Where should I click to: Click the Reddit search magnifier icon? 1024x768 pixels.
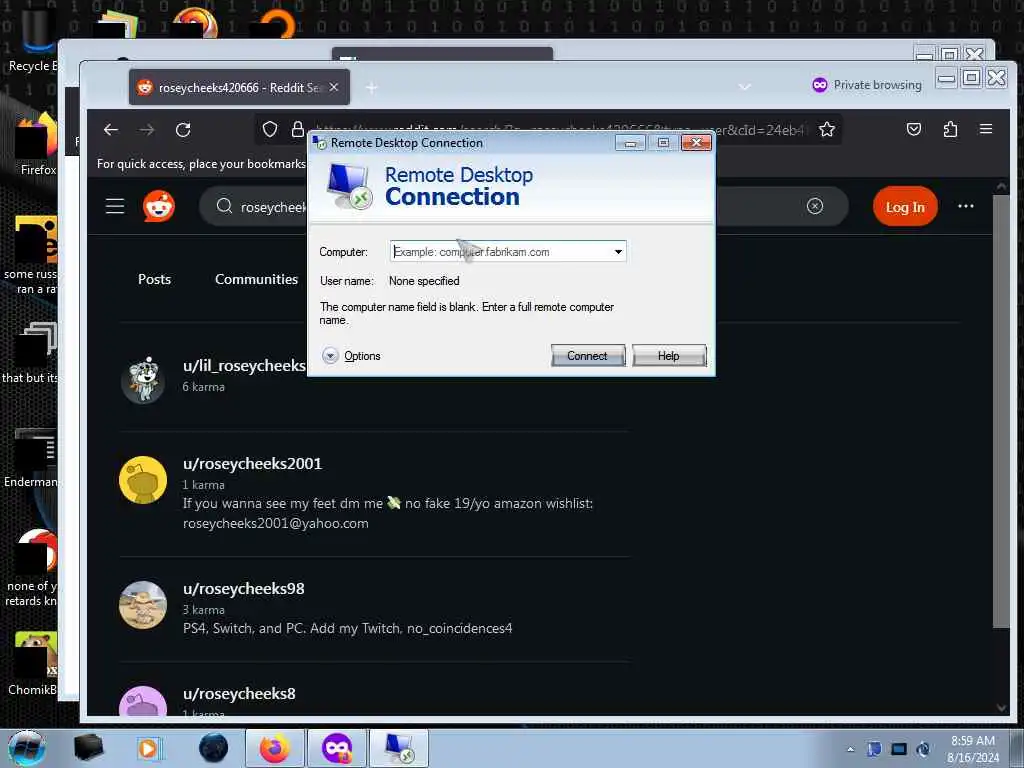coord(224,206)
